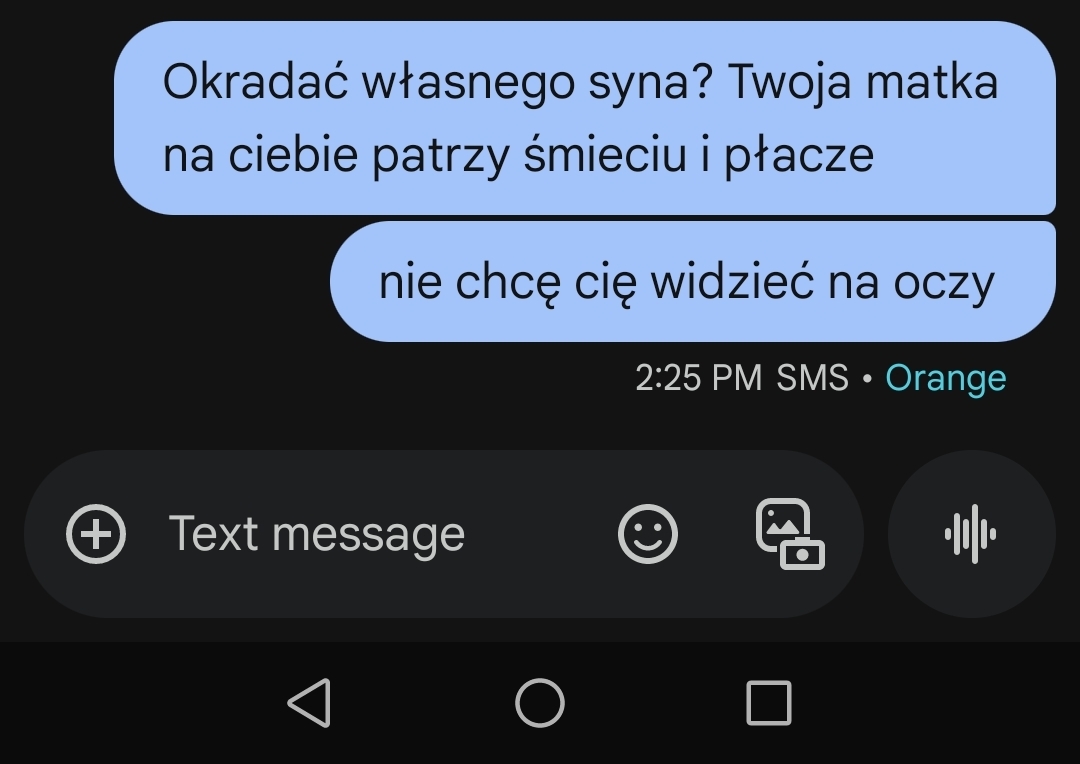Select the "nie chcę cię widzieć" message bubble
The height and width of the screenshot is (764, 1080).
(x=693, y=282)
